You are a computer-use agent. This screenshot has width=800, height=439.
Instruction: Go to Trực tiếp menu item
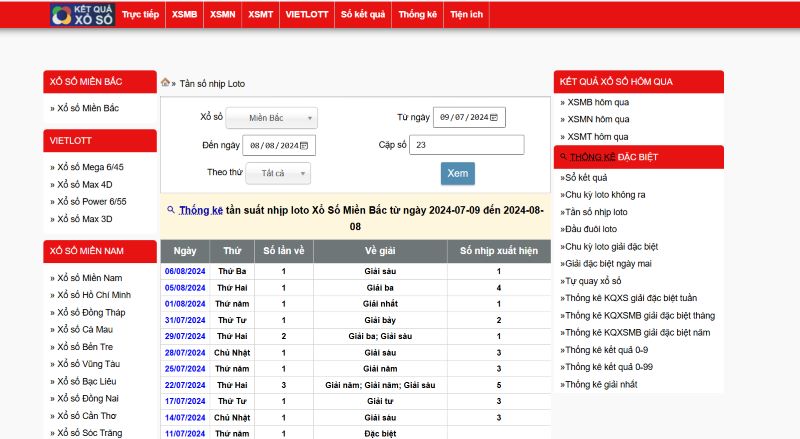[140, 15]
